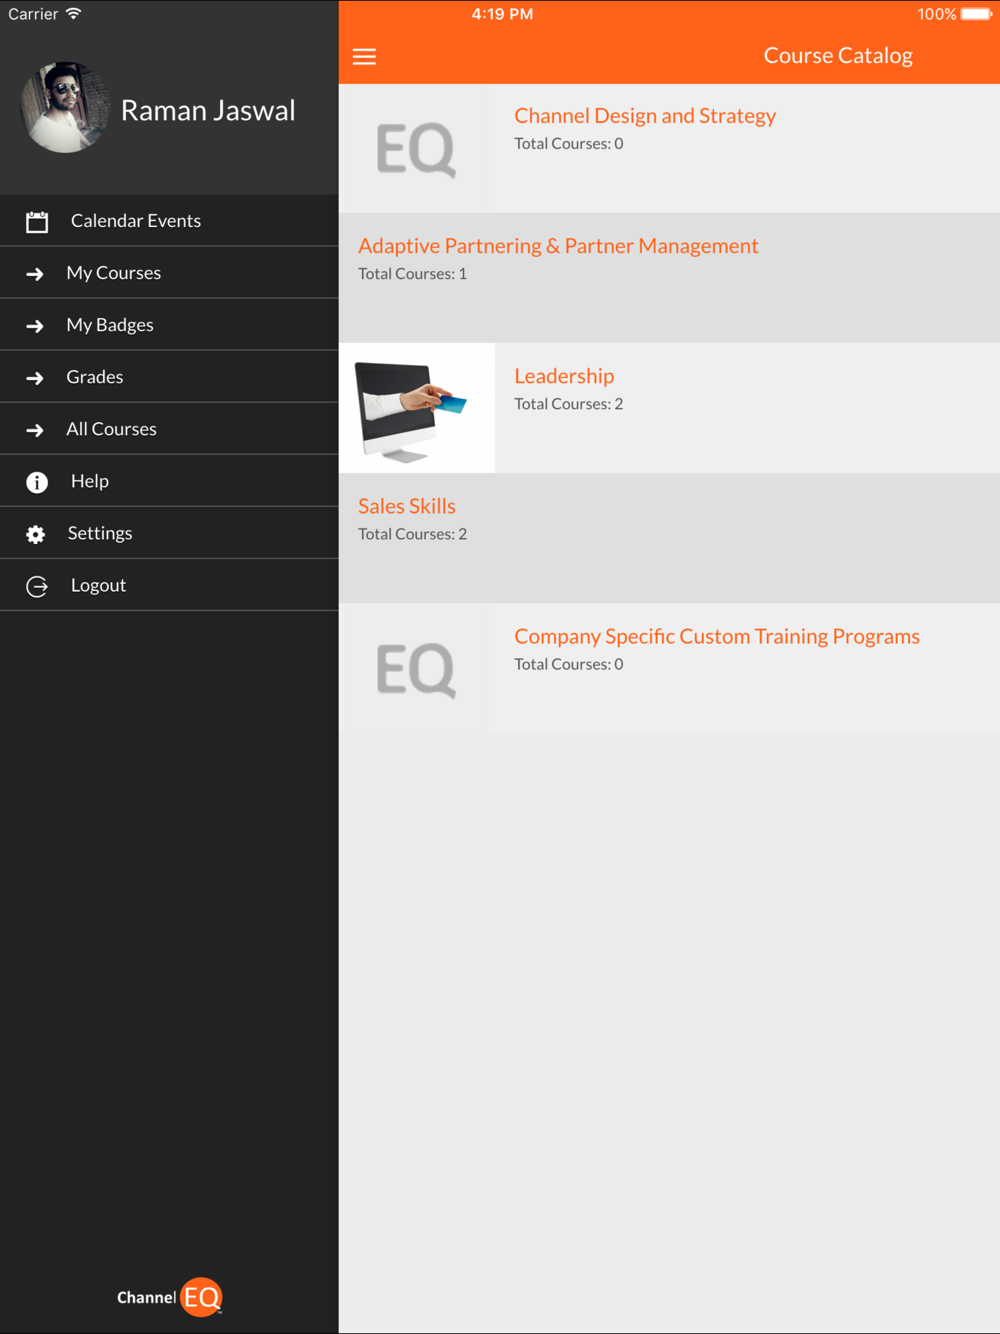
Task: Open My Badges
Action: tap(169, 325)
